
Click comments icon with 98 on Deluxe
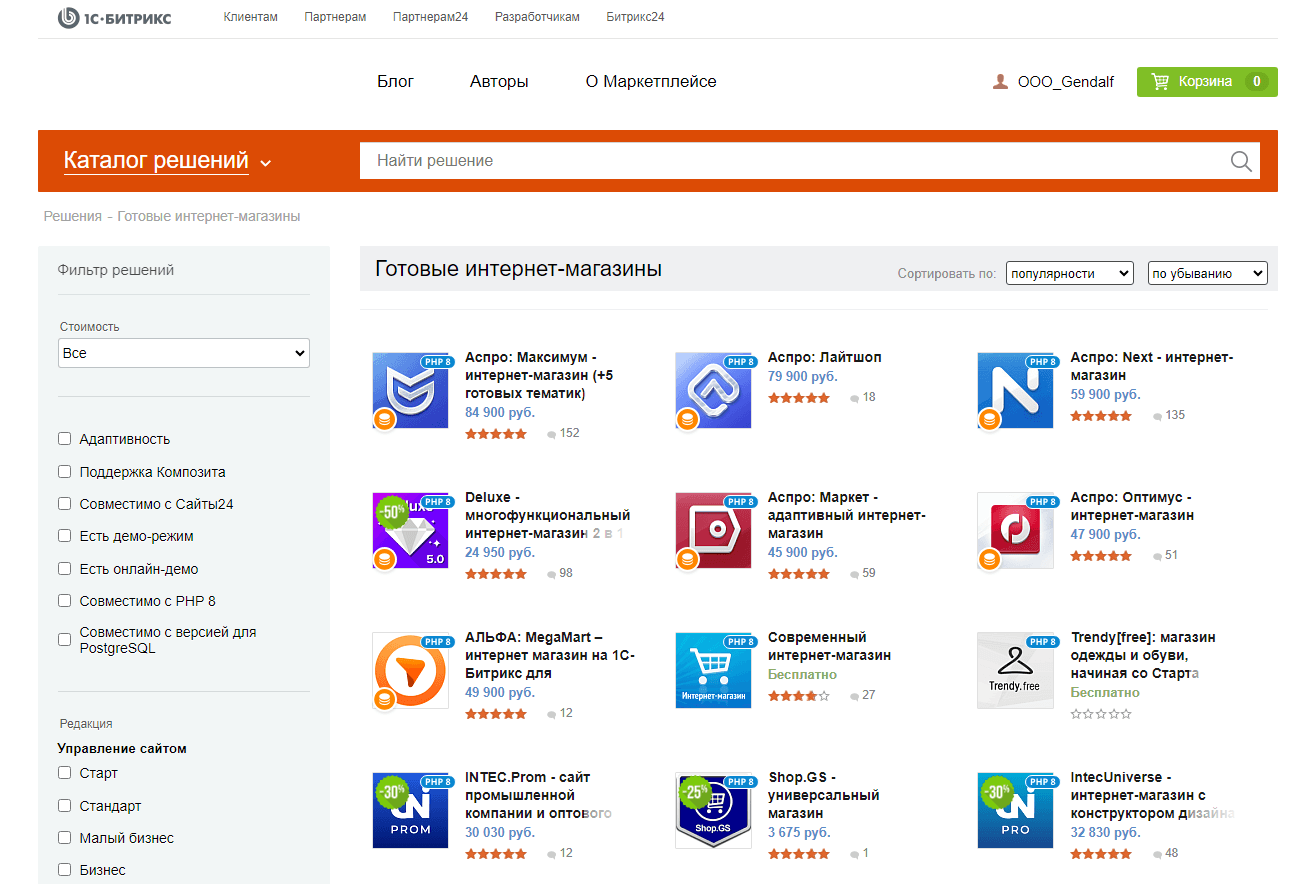coord(552,574)
